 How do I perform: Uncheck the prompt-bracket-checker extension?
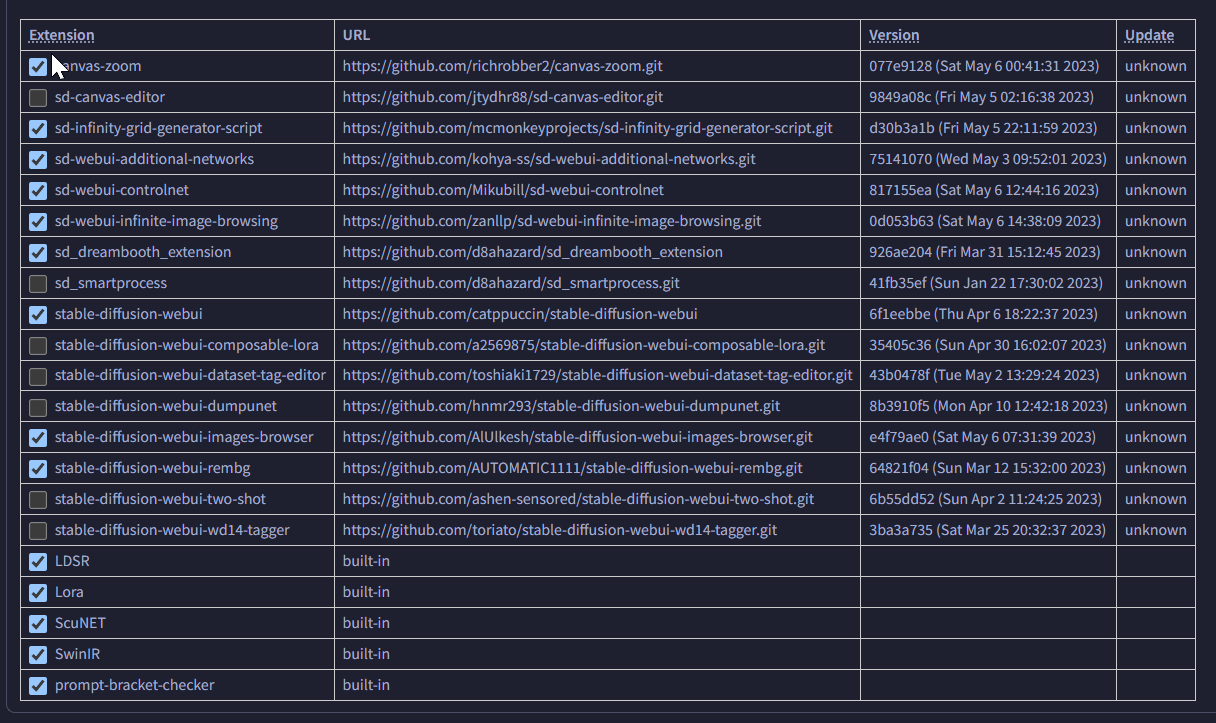click(x=38, y=685)
